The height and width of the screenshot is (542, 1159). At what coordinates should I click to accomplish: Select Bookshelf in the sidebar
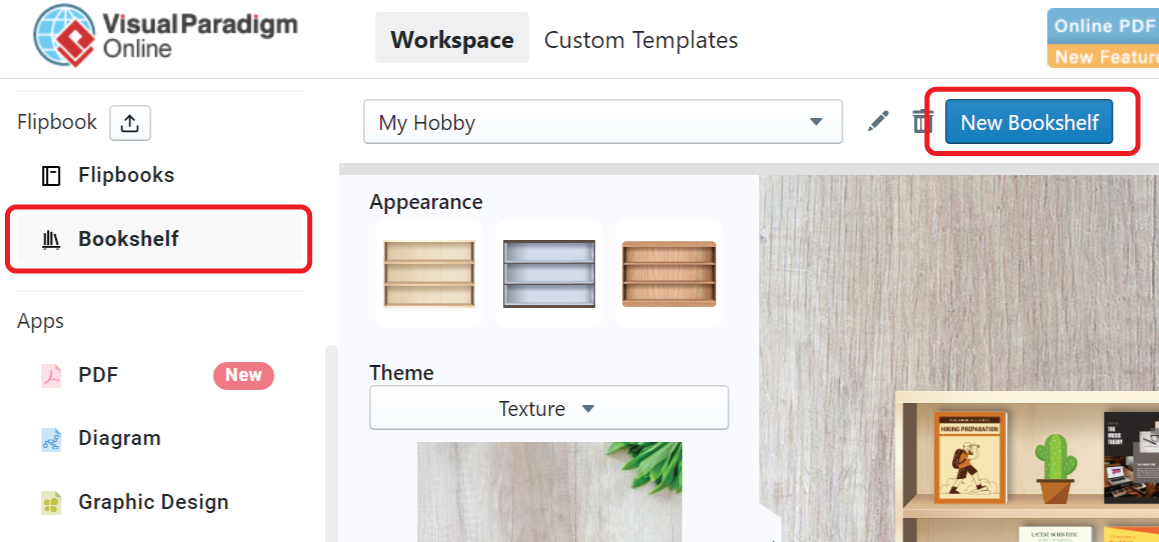click(x=128, y=239)
